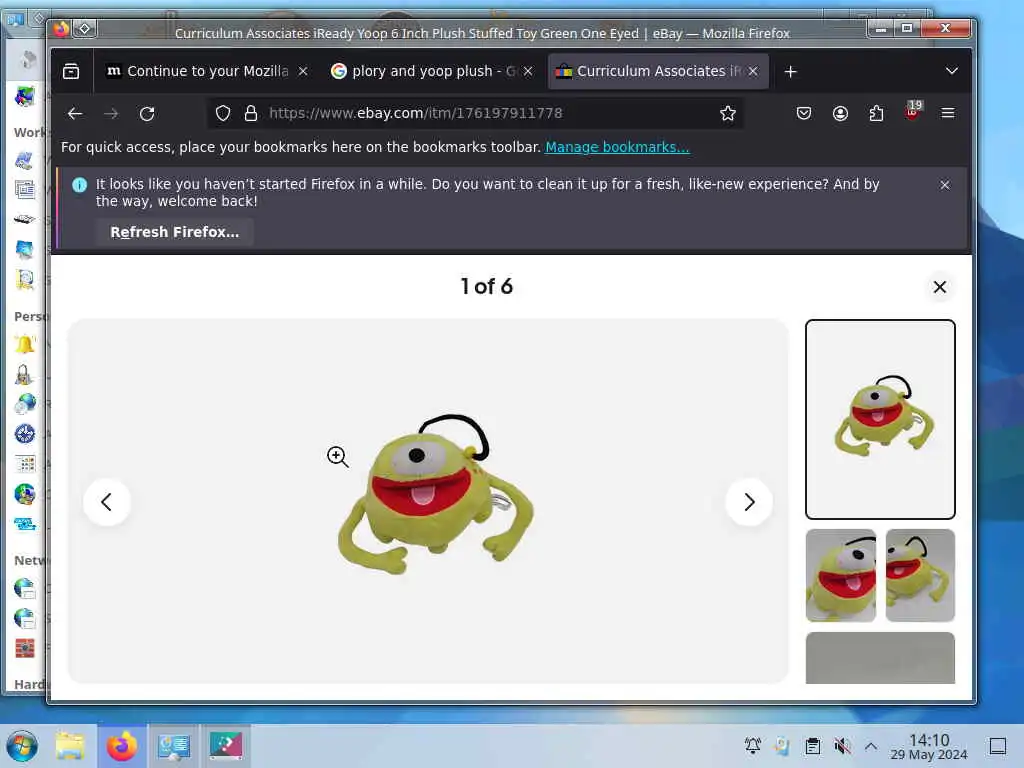Viewport: 1024px width, 768px height.
Task: Close the Continue to your Mozilla tab
Action: tap(303, 71)
